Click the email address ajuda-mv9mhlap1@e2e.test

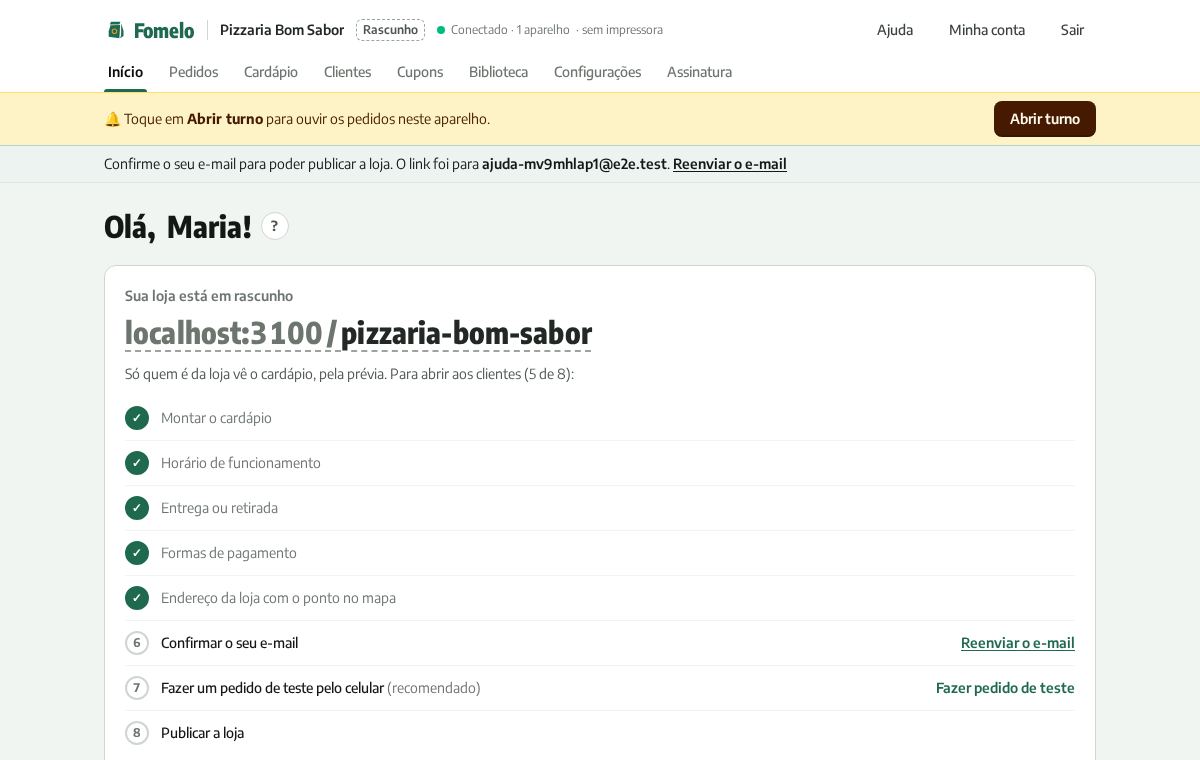574,164
